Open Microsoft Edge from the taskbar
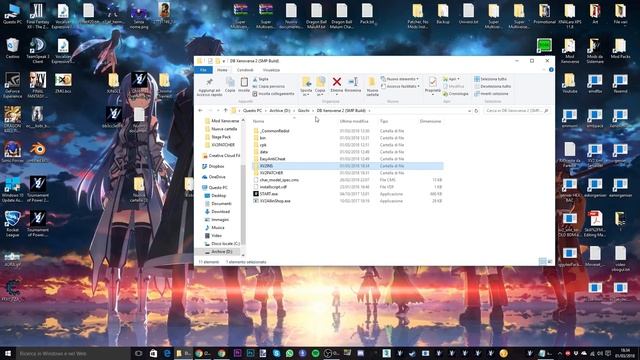 point(167,353)
